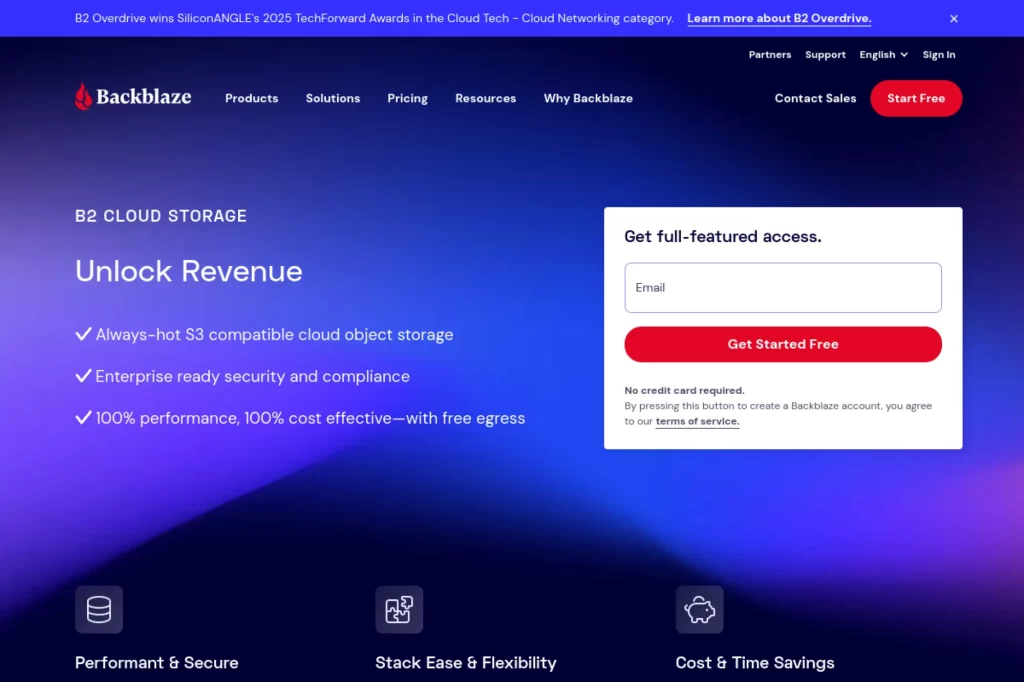Open the Solutions menu
The width and height of the screenshot is (1024, 682).
point(333,98)
